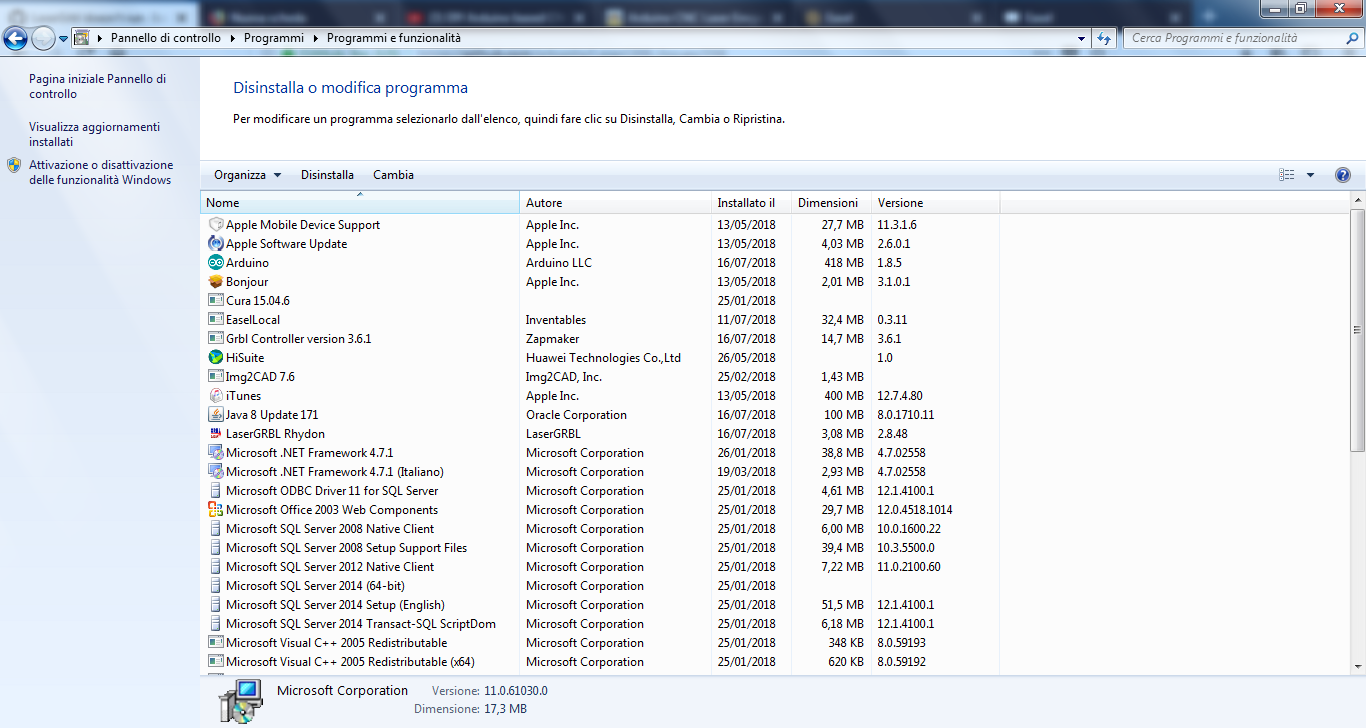Expand the address bar history dropdown
Screen dimensions: 1366x728
click(1081, 38)
